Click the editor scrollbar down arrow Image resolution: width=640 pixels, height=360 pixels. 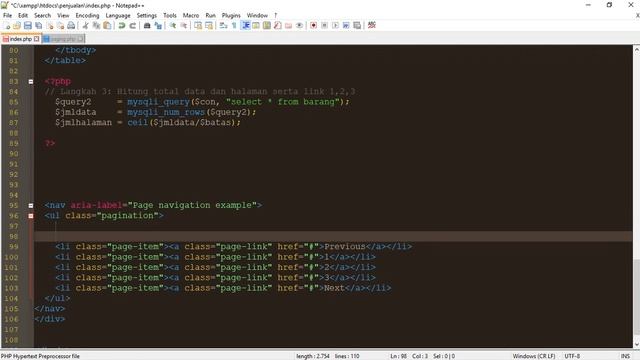click(x=636, y=344)
